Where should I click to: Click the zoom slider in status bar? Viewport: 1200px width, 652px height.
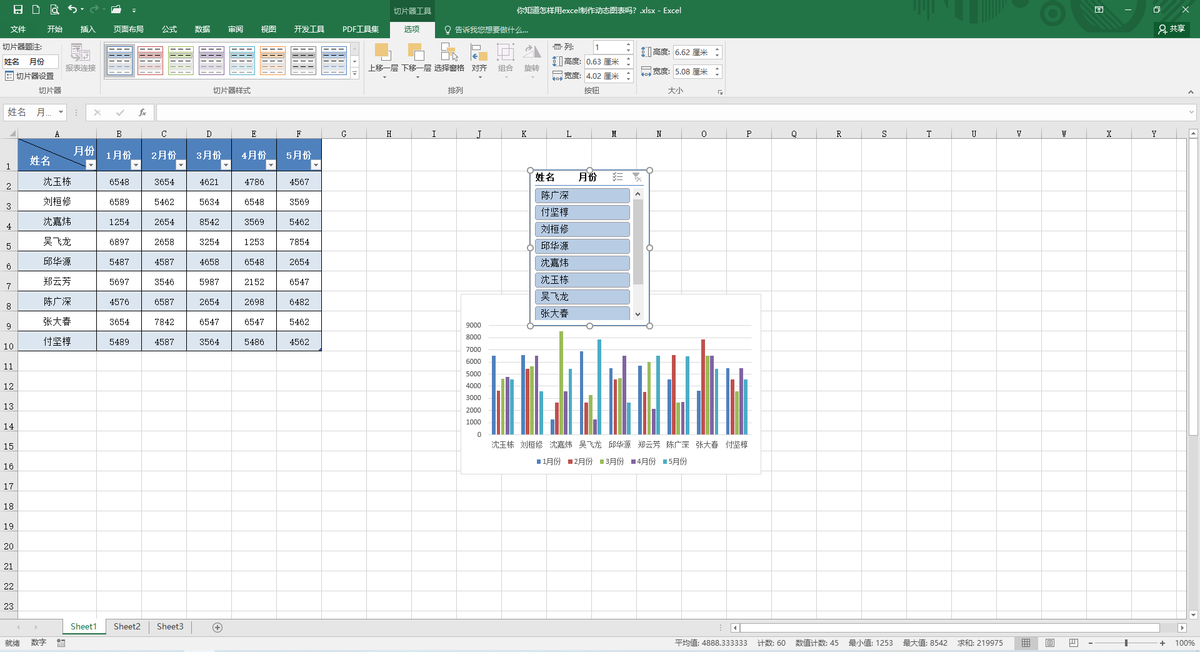(1127, 643)
